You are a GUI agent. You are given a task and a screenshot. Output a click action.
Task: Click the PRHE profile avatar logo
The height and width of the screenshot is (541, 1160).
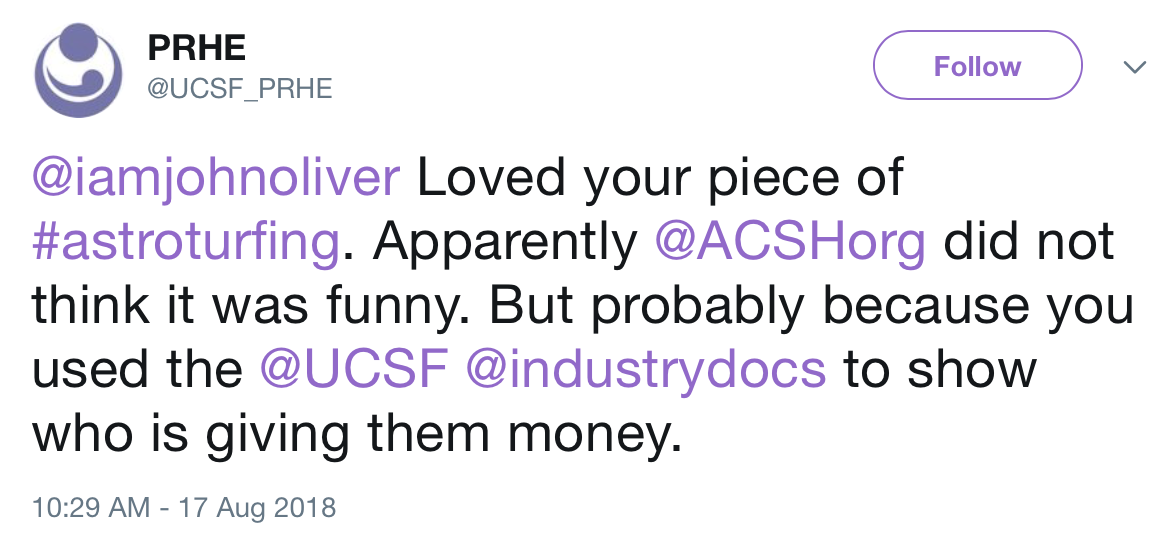77,73
